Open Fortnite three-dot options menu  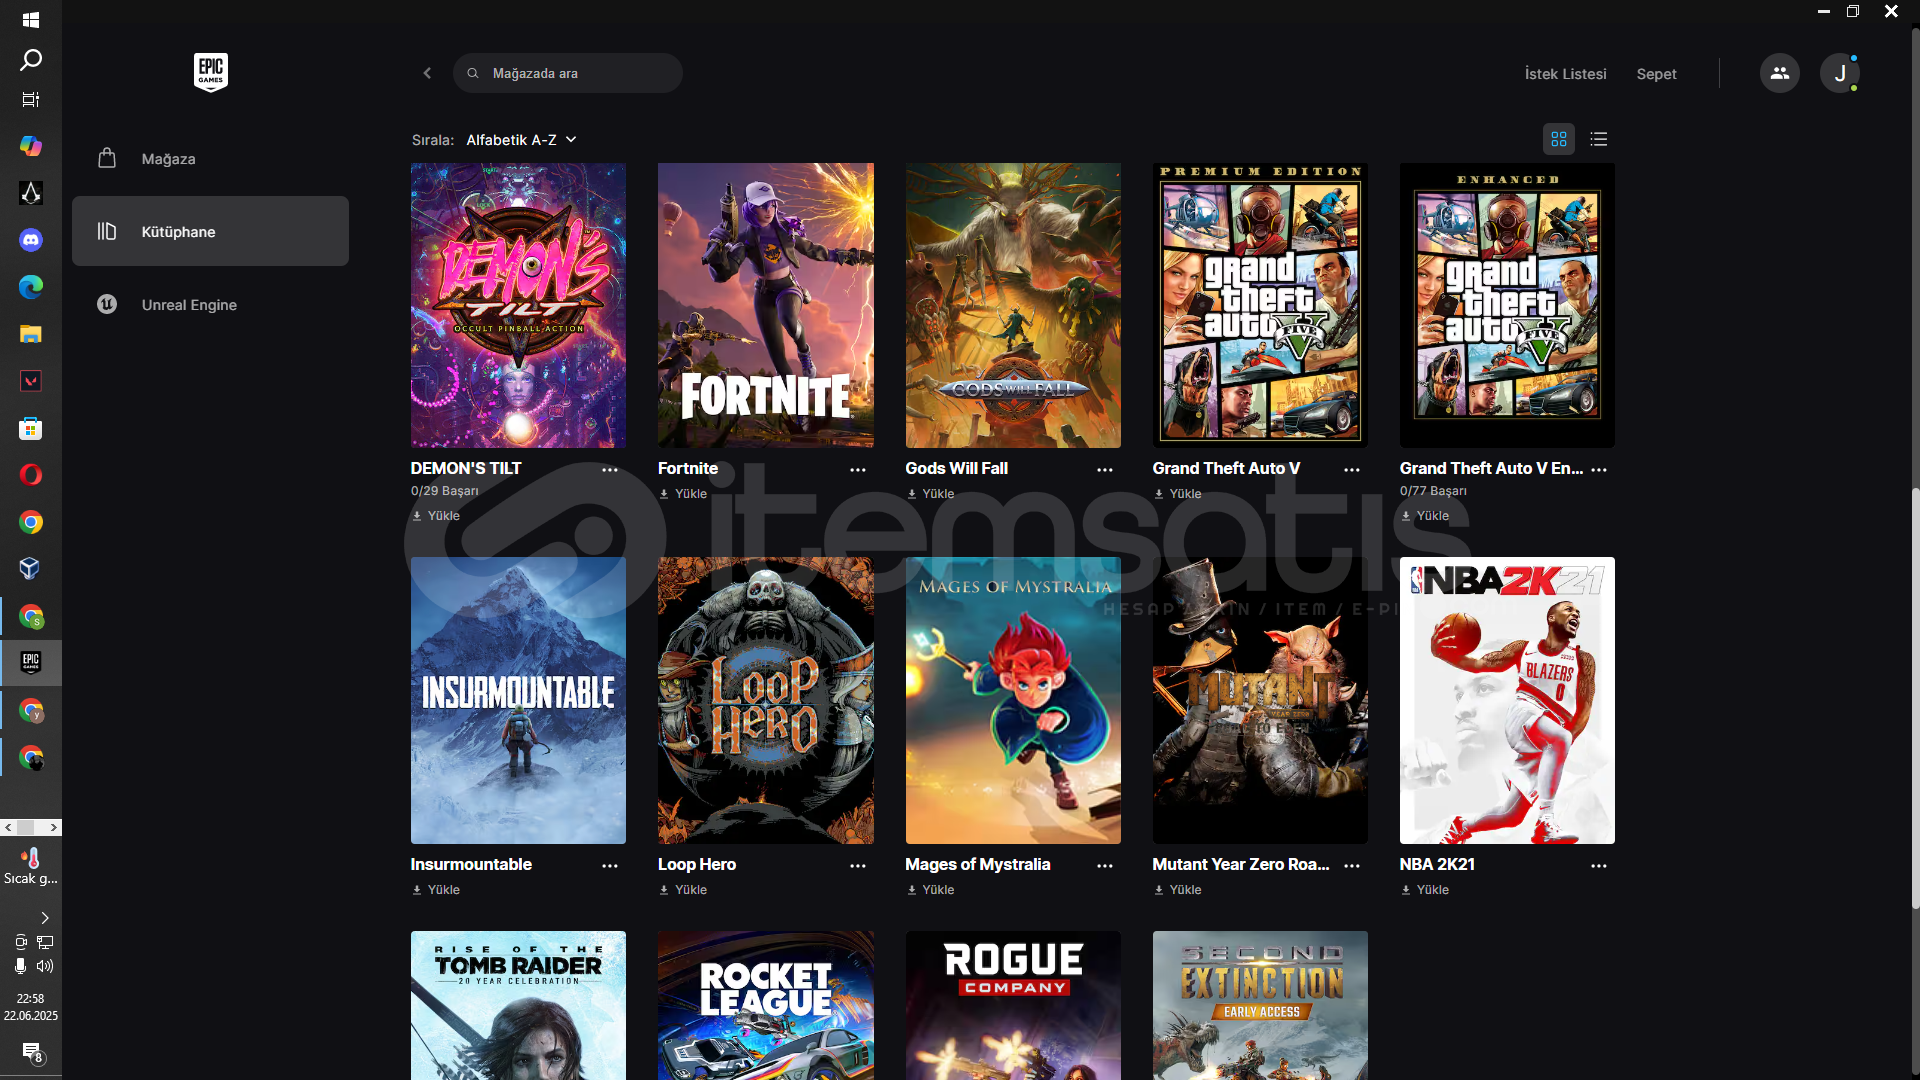857,469
